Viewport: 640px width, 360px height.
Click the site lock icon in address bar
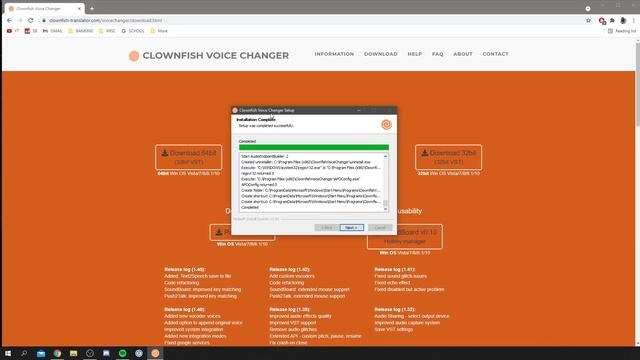click(x=44, y=20)
